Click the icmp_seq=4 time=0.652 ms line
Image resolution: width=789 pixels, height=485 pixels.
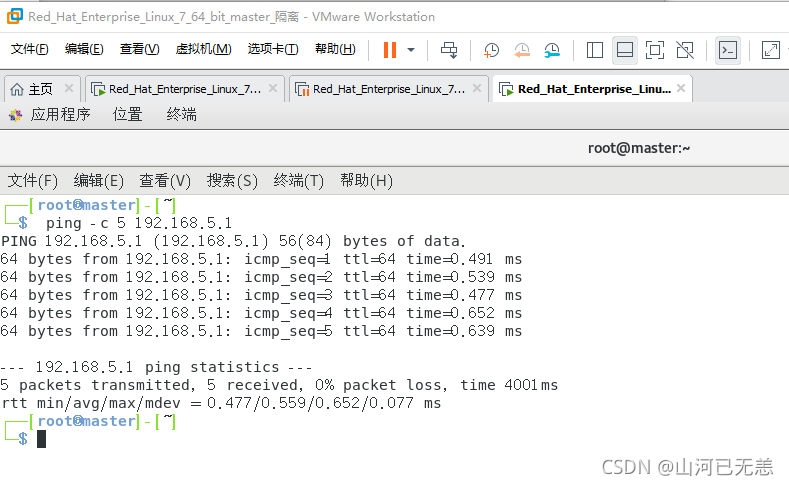click(x=261, y=313)
